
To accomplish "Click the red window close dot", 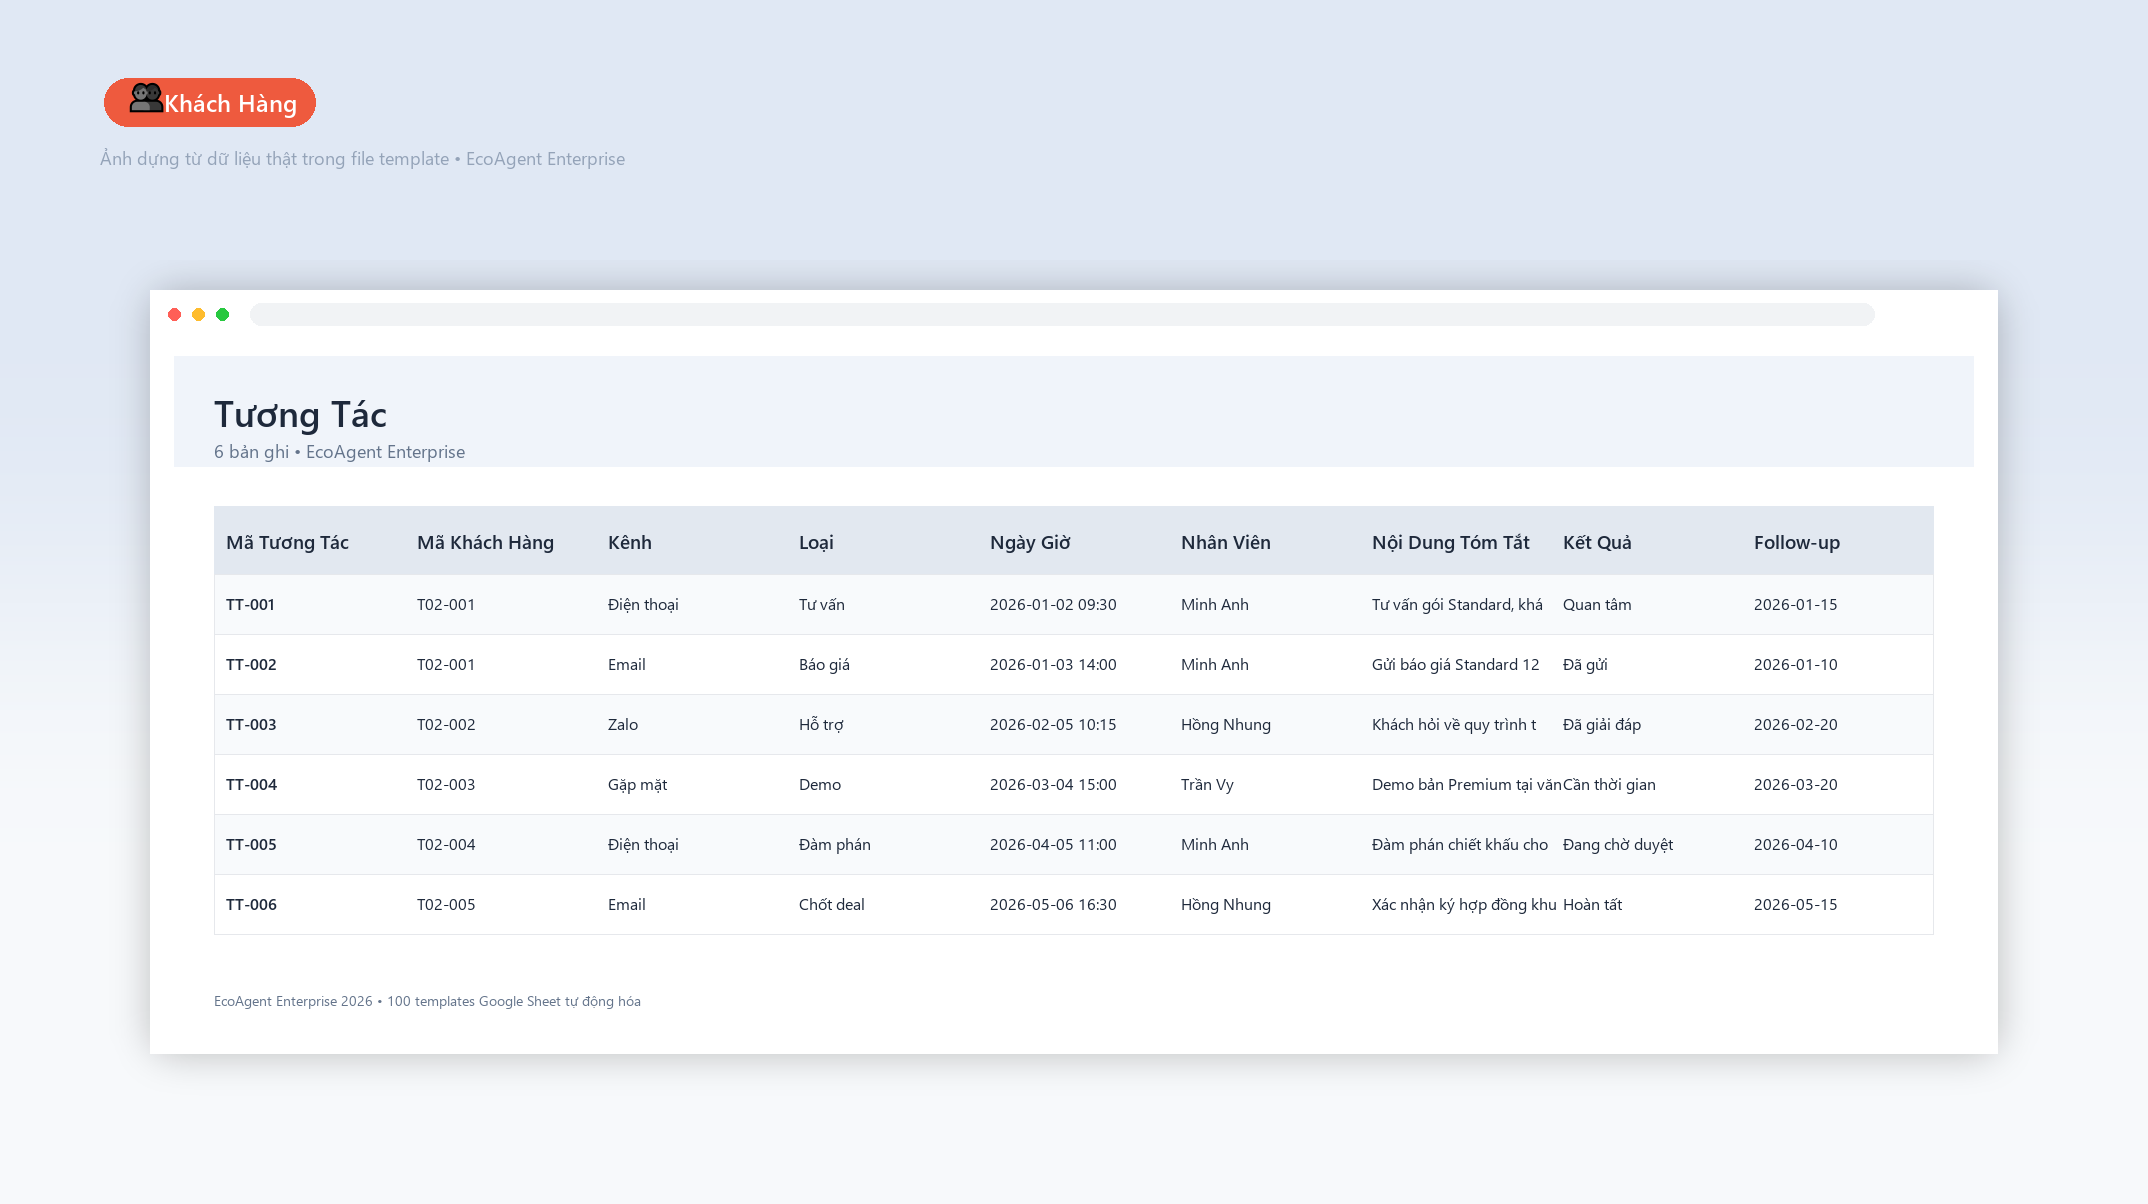I will tap(175, 315).
